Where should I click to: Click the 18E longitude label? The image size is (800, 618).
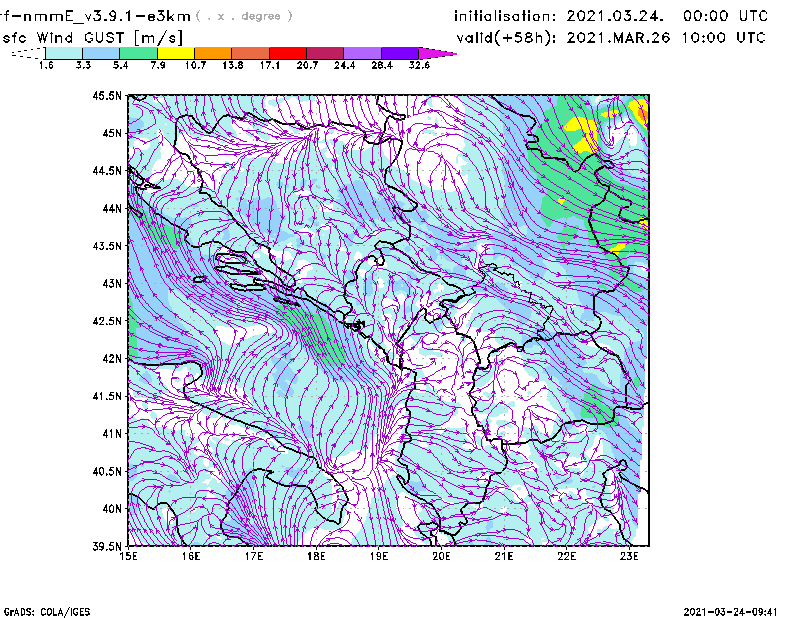coord(316,556)
